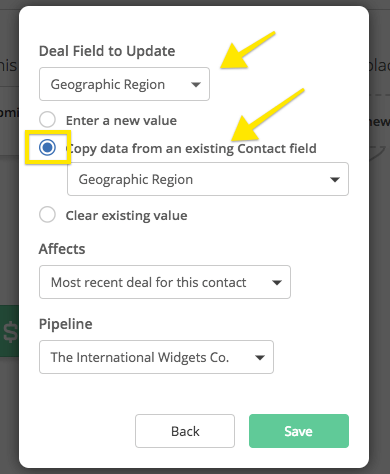Viewport: 390px width, 474px height.
Task: Click the 'Clear existing value' label text
Action: tap(126, 216)
